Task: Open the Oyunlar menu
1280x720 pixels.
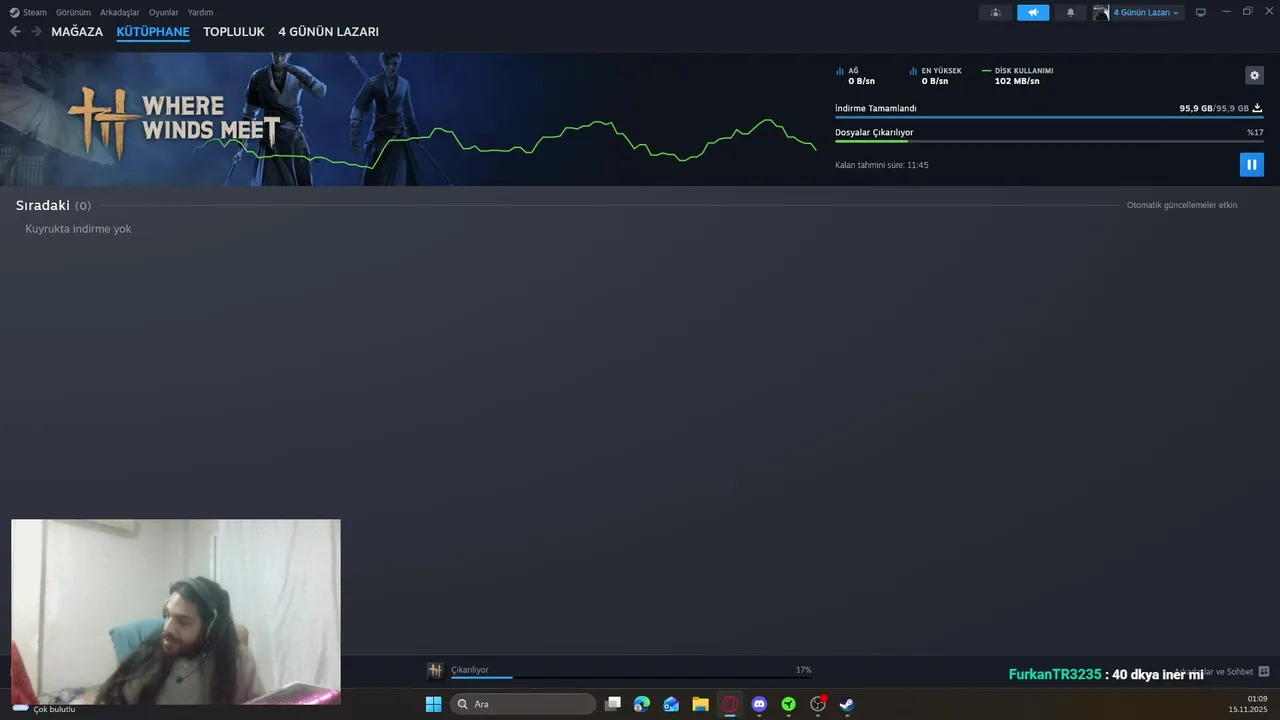Action: click(x=164, y=12)
